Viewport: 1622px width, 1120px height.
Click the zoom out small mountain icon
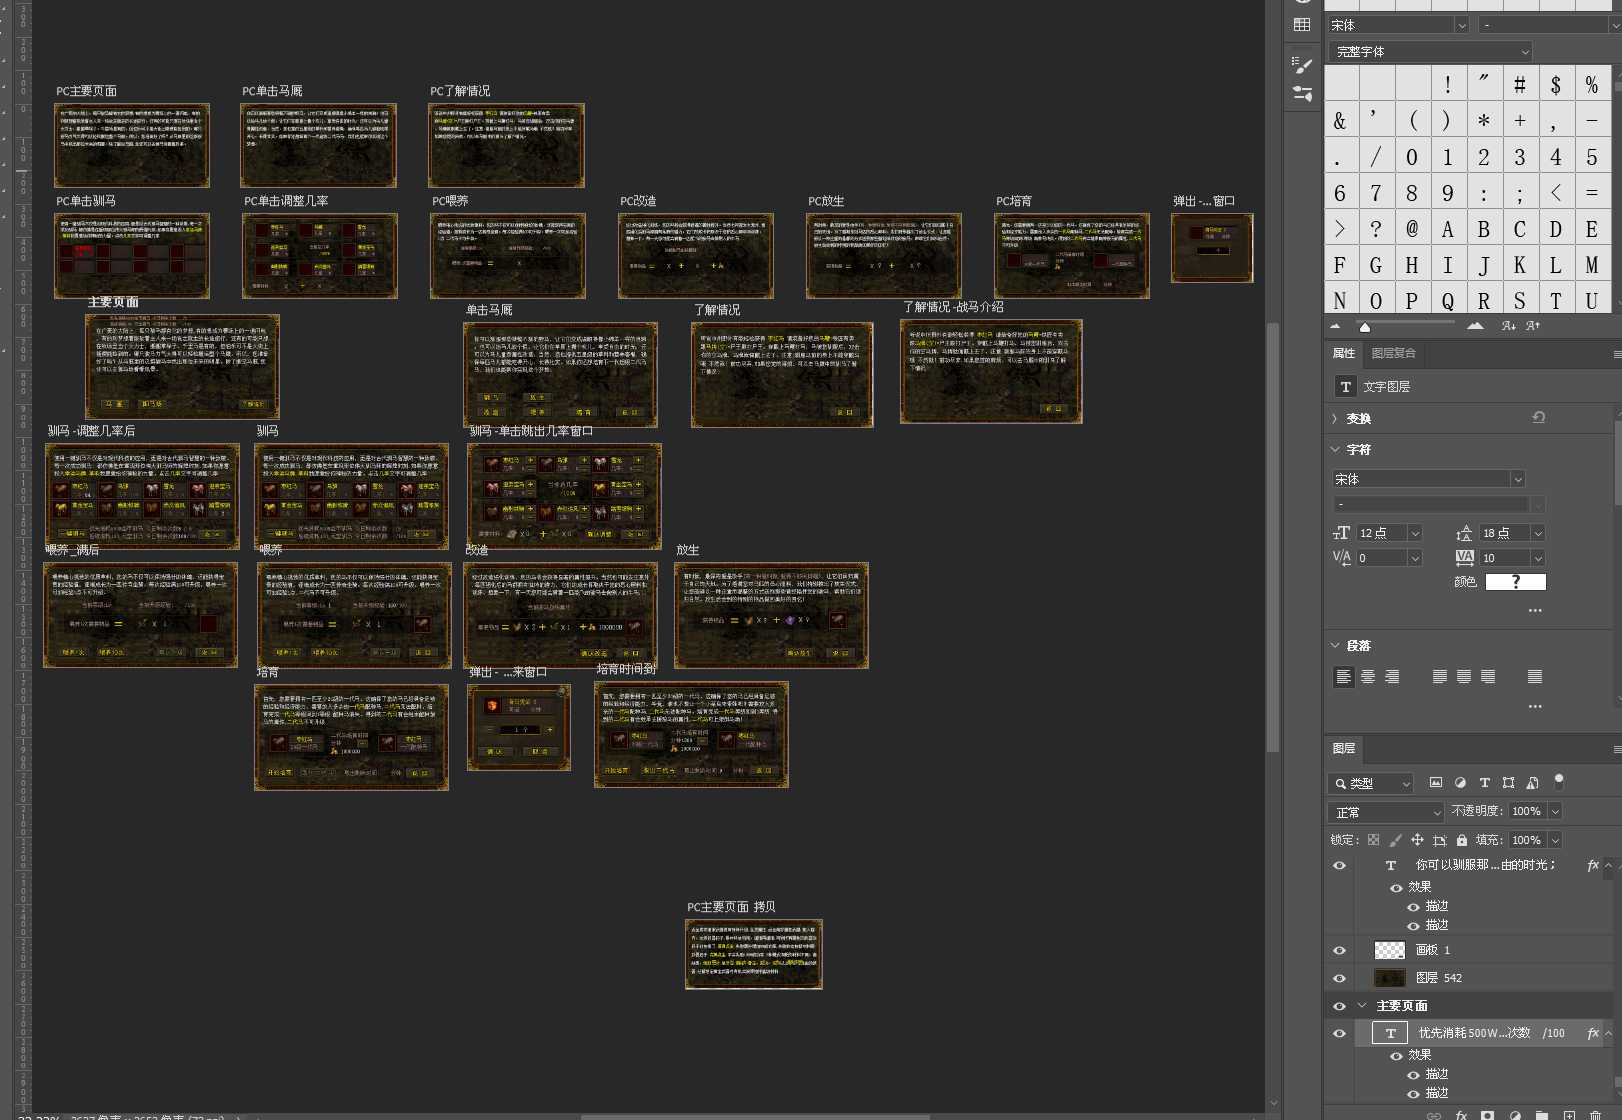click(1335, 326)
